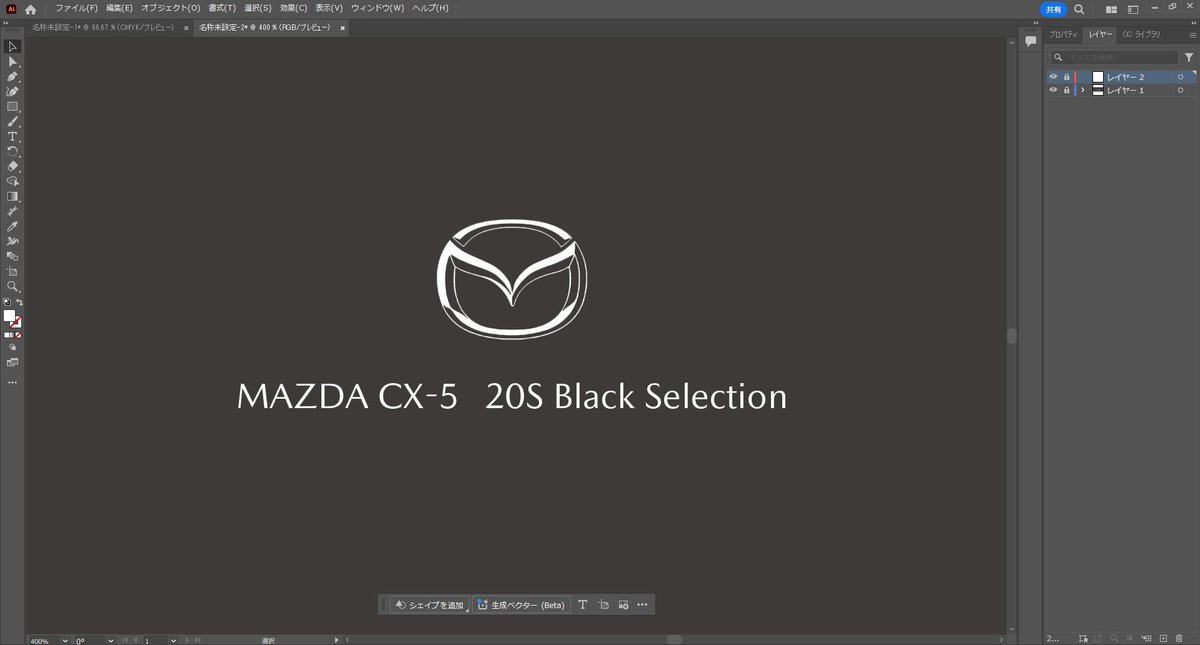Select the Eraser tool
The height and width of the screenshot is (645, 1200).
[x=13, y=166]
